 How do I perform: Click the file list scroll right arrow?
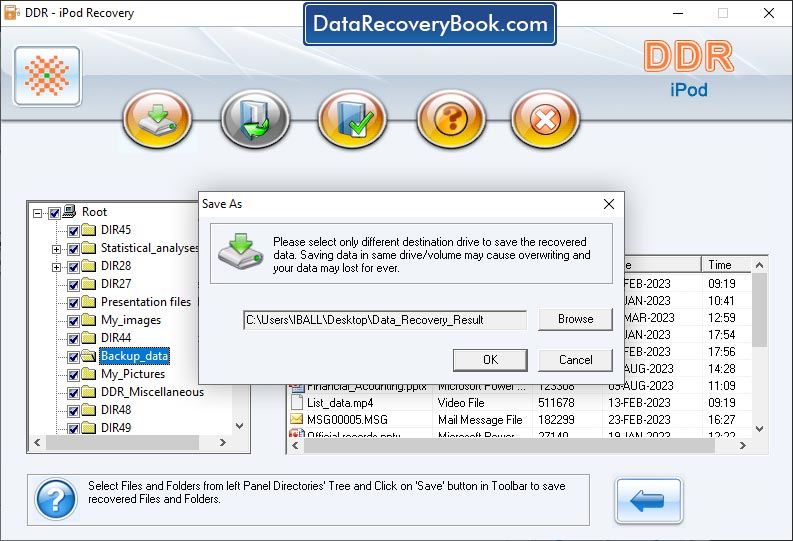[742, 445]
